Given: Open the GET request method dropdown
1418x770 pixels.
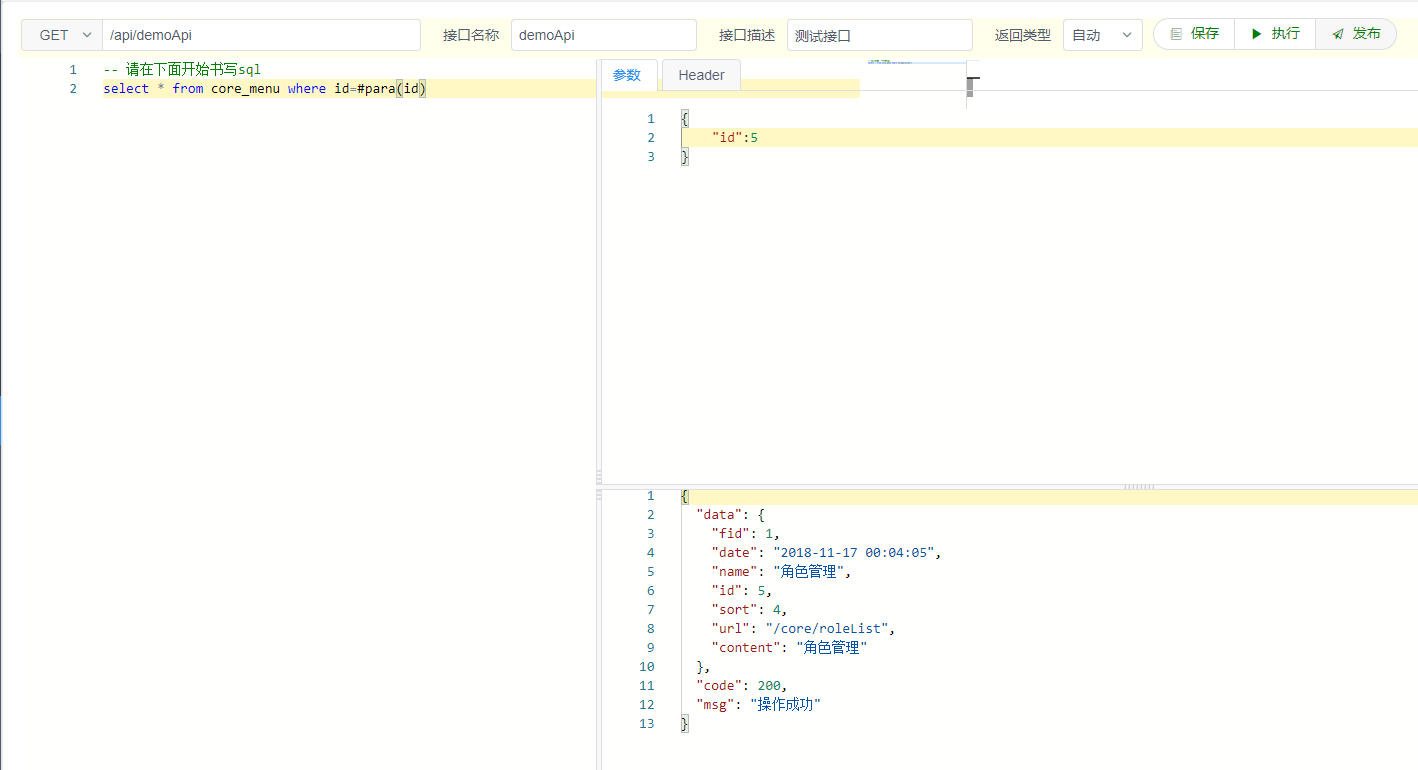Looking at the screenshot, I should 62,35.
